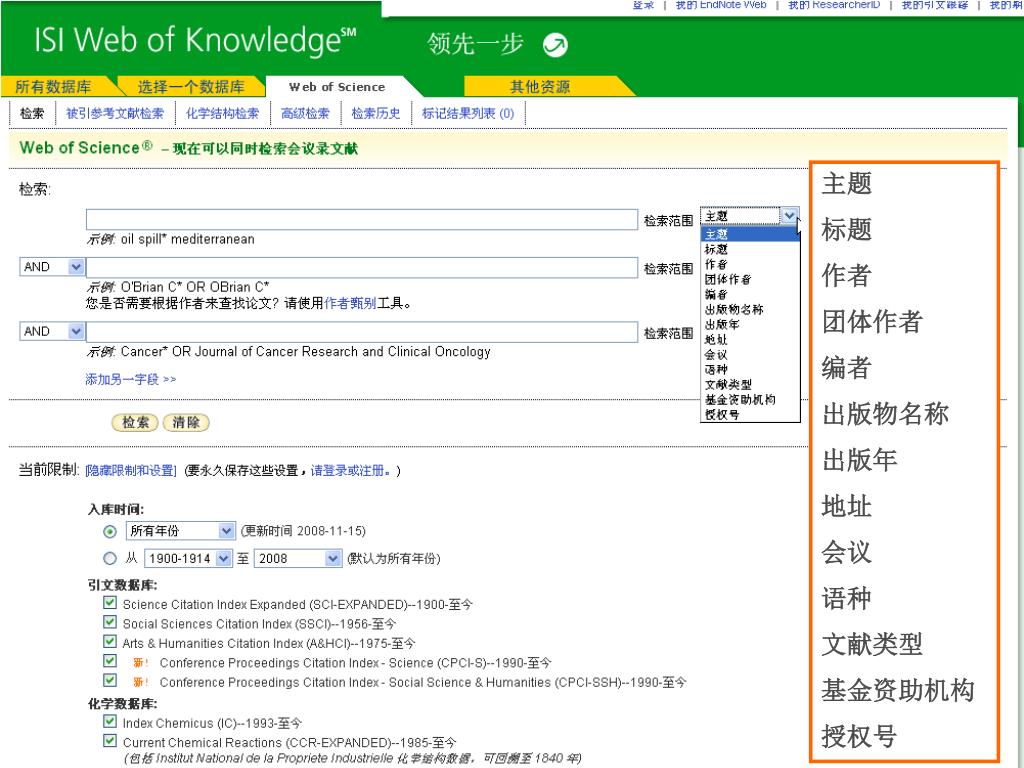Choose 基金资助机构 in the dropdown list
The width and height of the screenshot is (1024, 768).
tap(750, 400)
